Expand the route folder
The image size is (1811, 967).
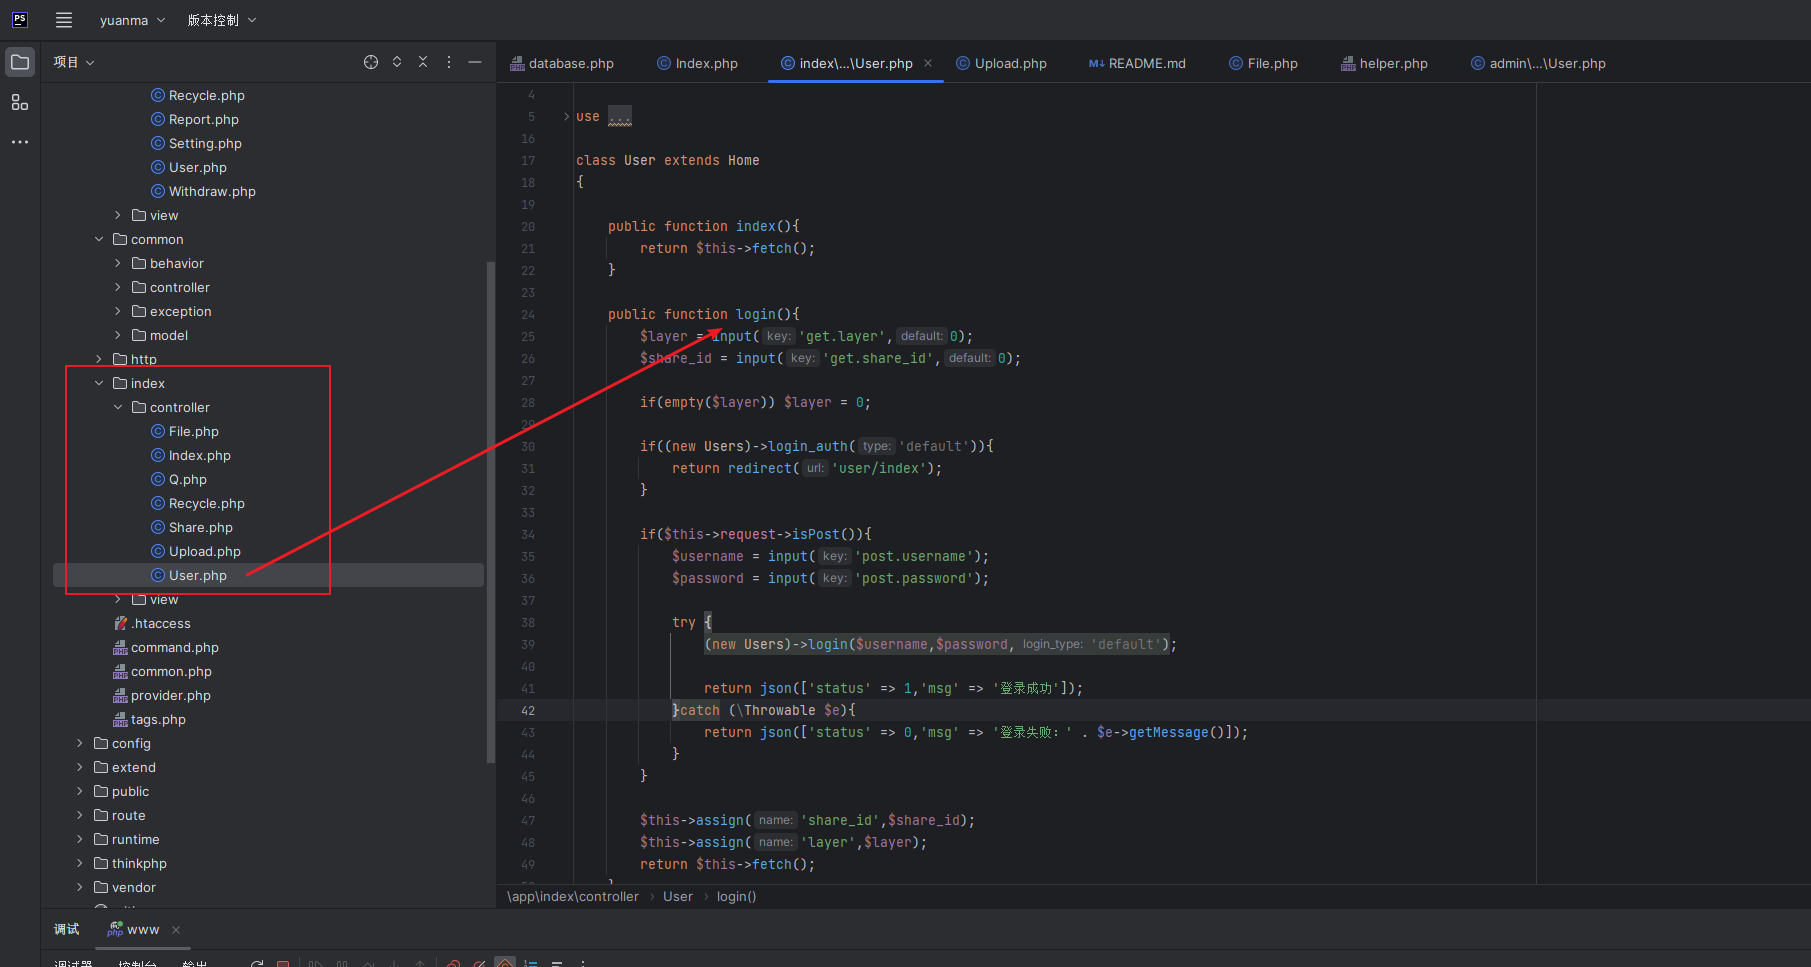(x=80, y=815)
